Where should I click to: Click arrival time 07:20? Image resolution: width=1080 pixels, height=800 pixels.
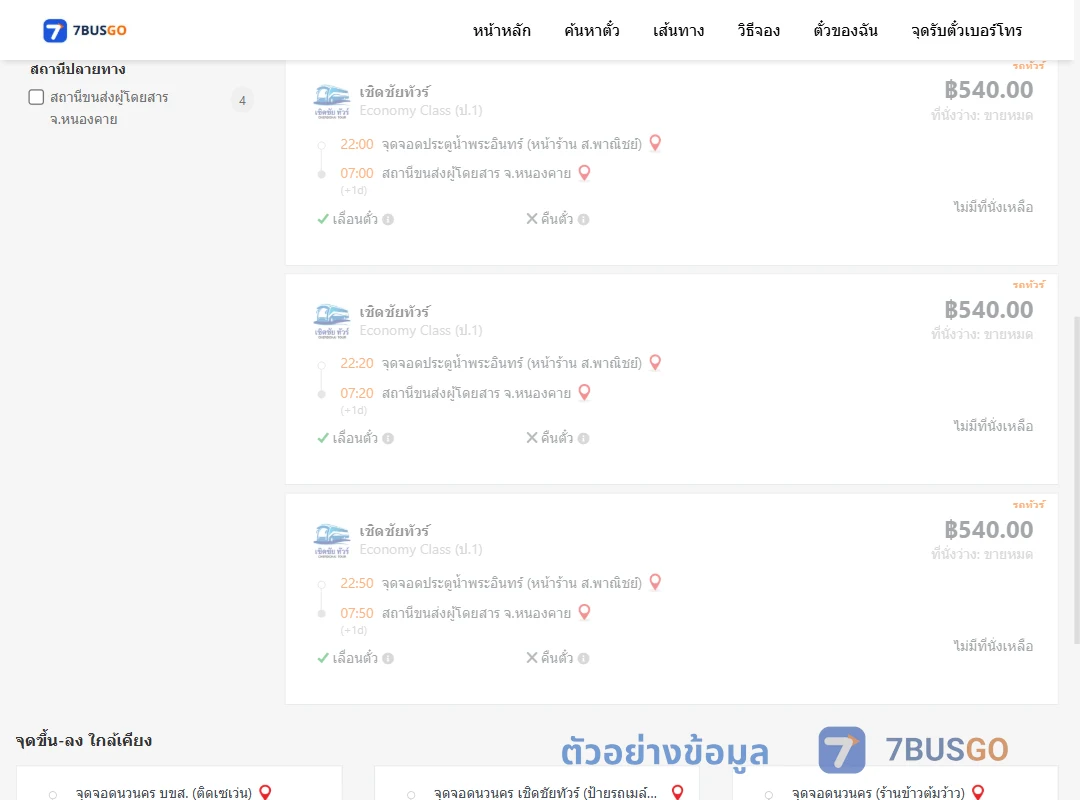(357, 393)
